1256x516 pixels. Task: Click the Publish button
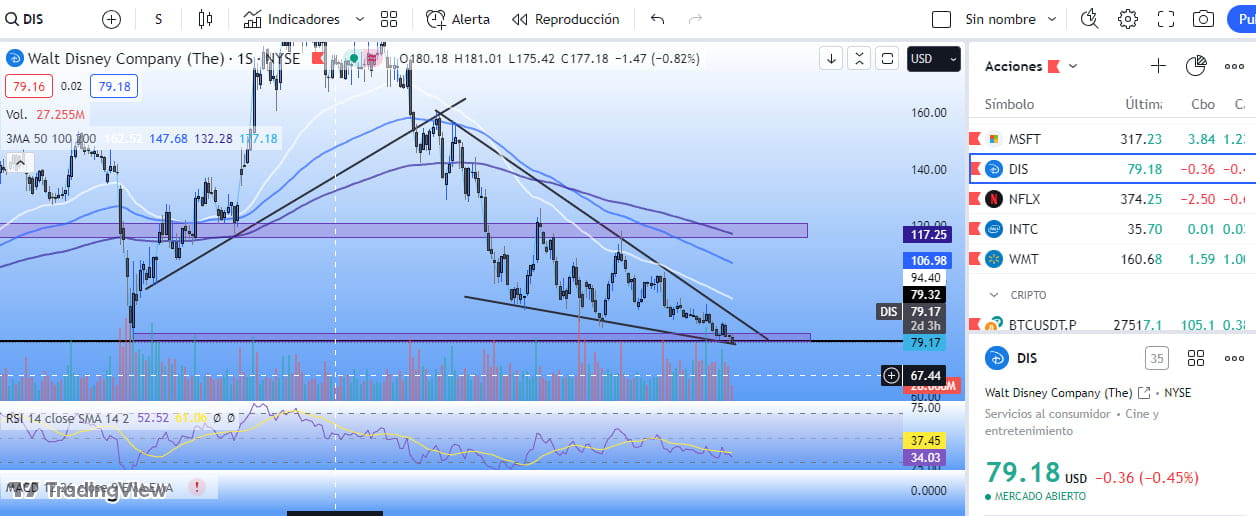[1243, 19]
